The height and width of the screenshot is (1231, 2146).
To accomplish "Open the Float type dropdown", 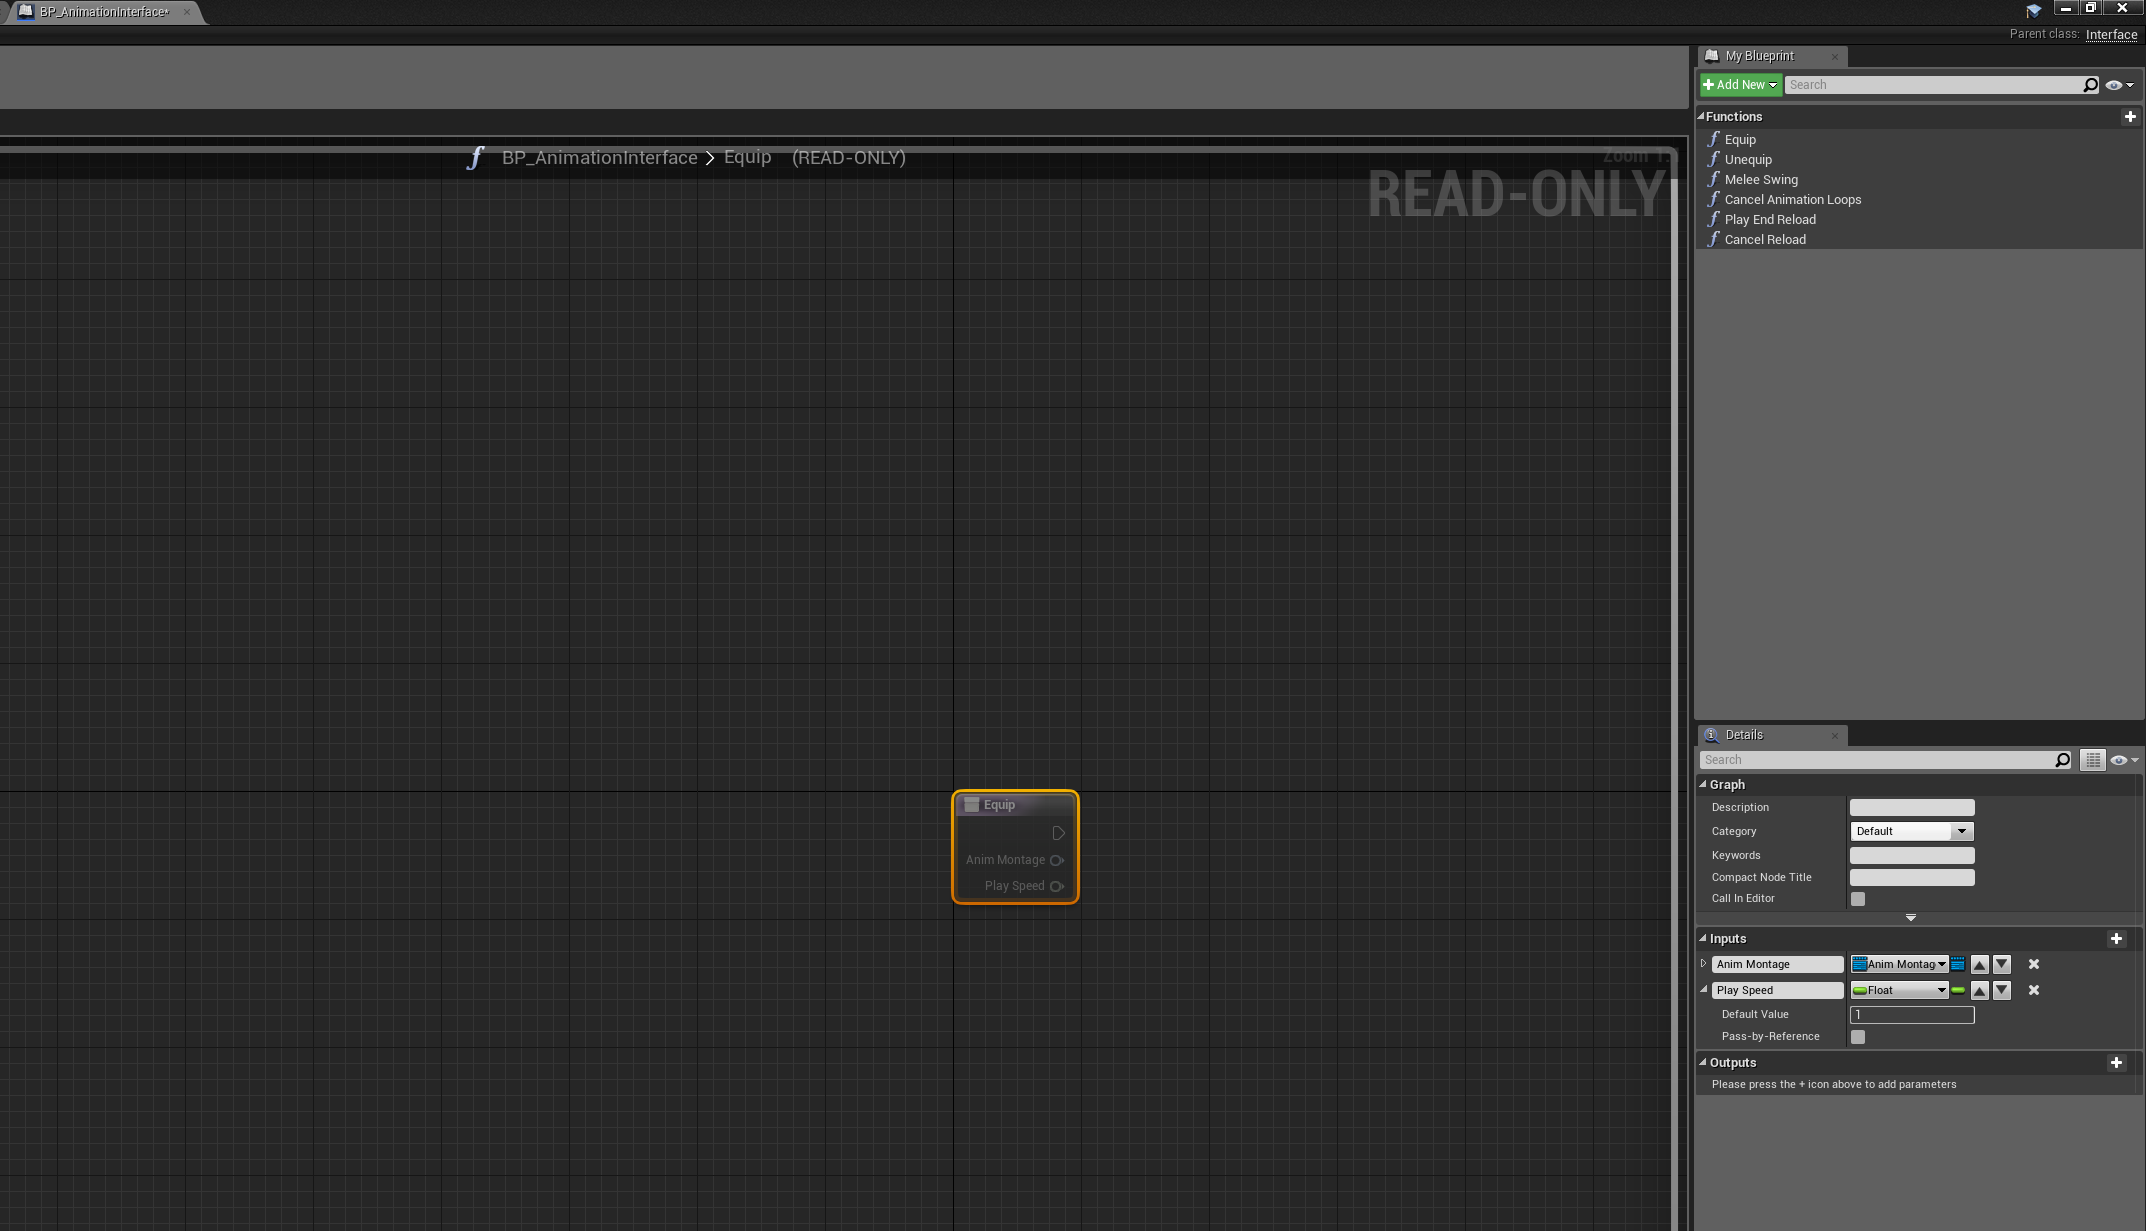I will (x=1899, y=991).
